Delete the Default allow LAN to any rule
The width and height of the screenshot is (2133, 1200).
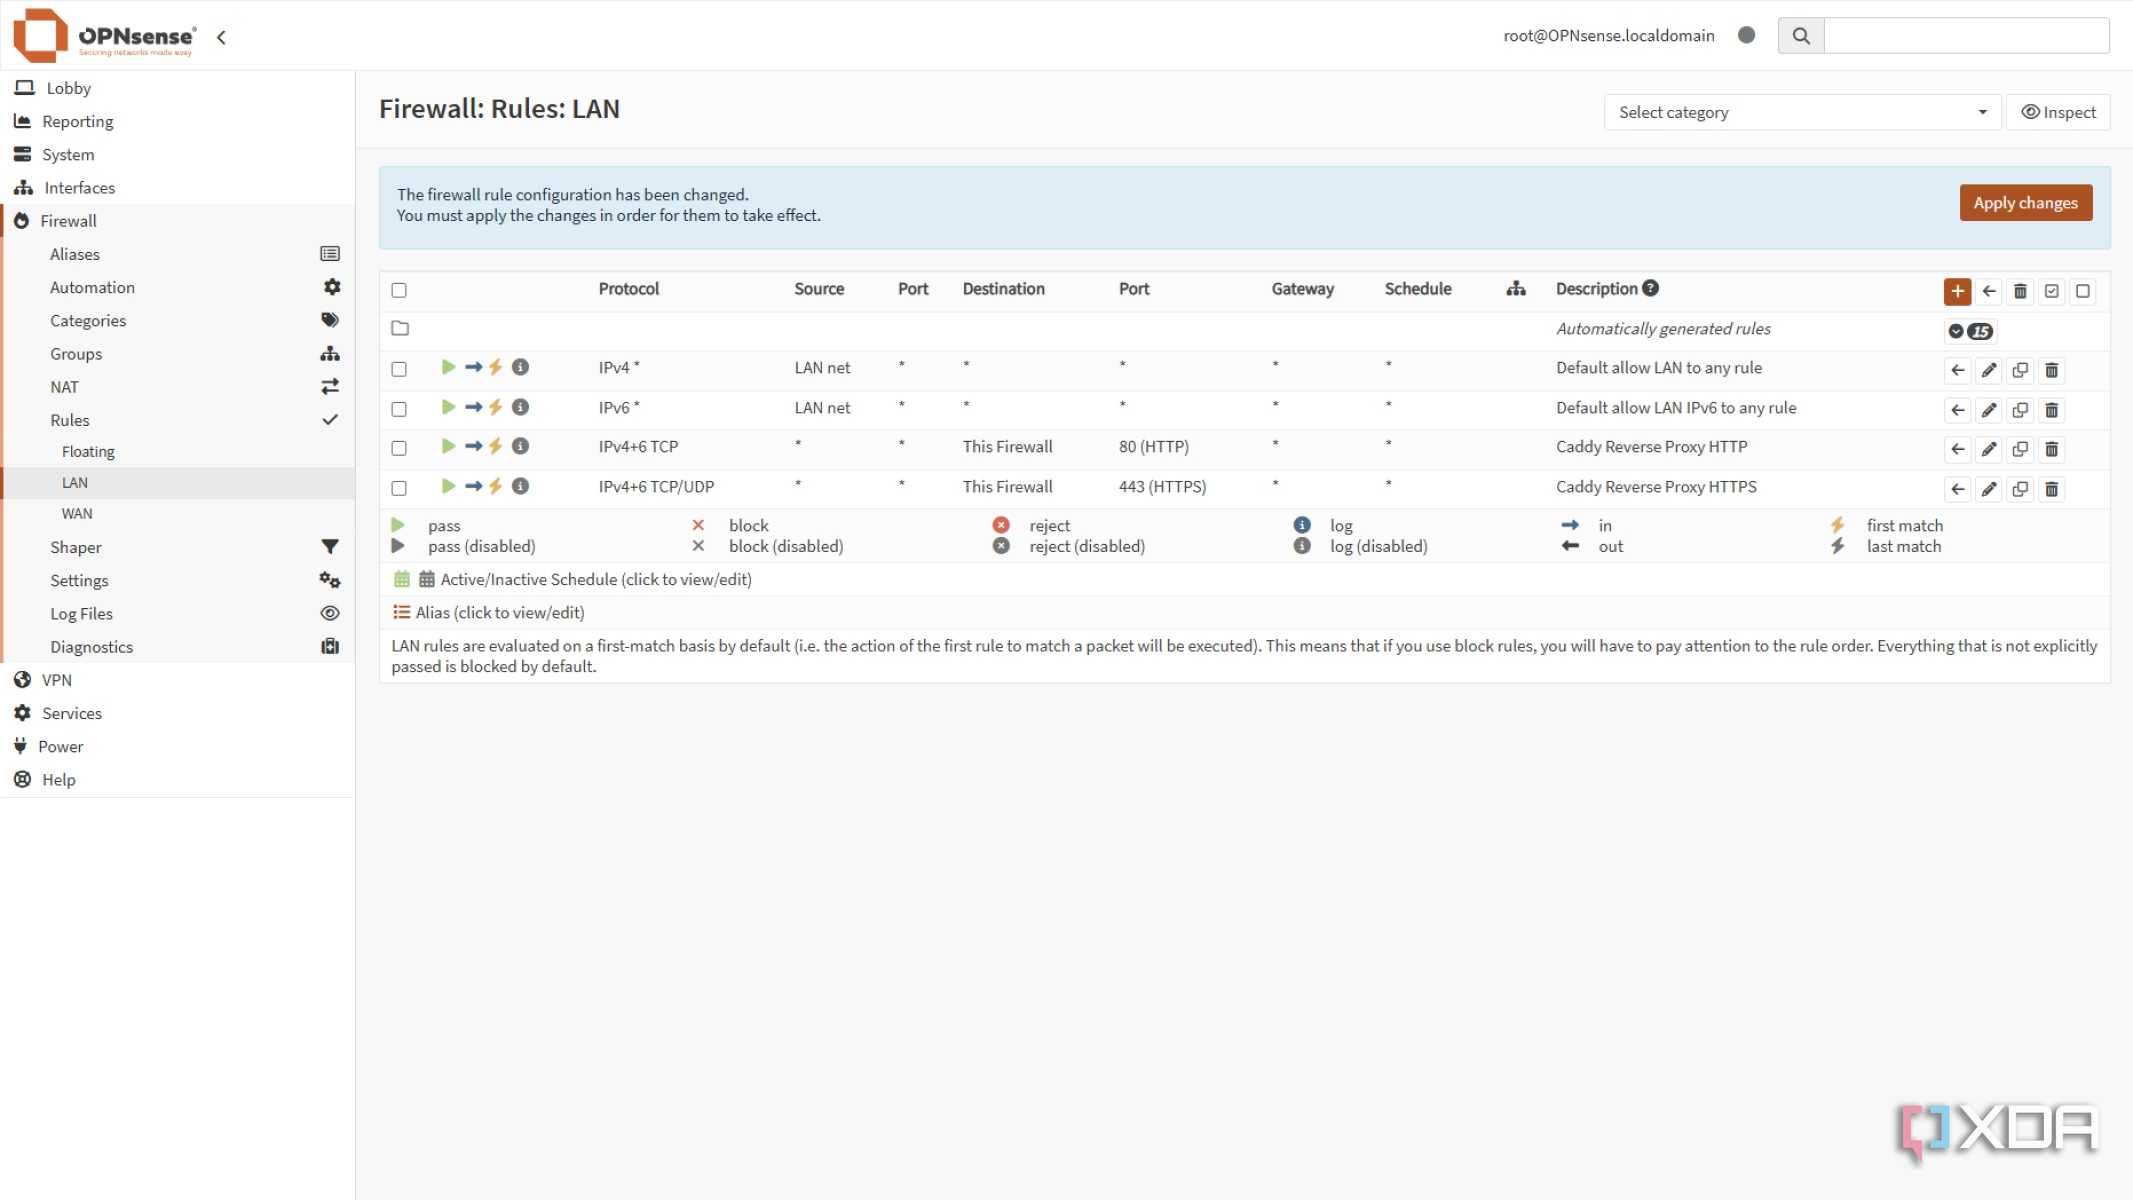coord(2051,370)
